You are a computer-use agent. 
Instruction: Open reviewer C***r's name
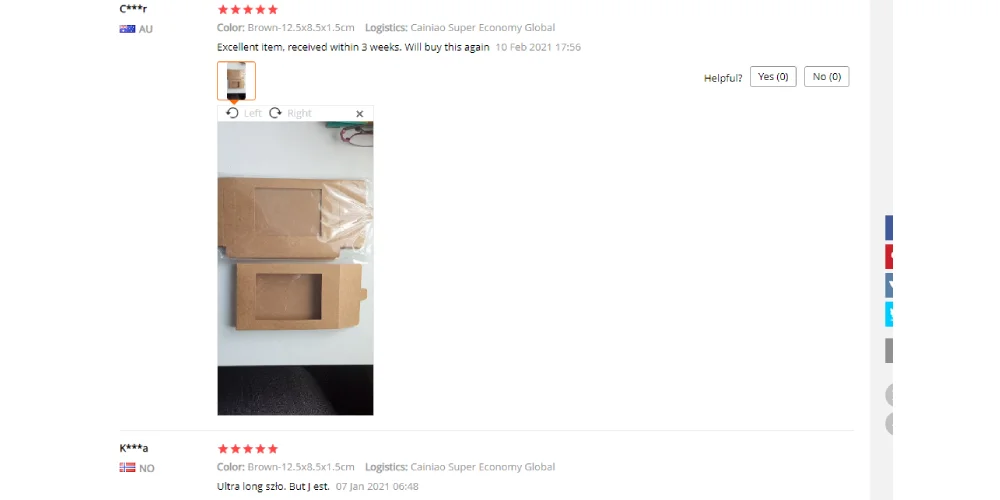(133, 9)
